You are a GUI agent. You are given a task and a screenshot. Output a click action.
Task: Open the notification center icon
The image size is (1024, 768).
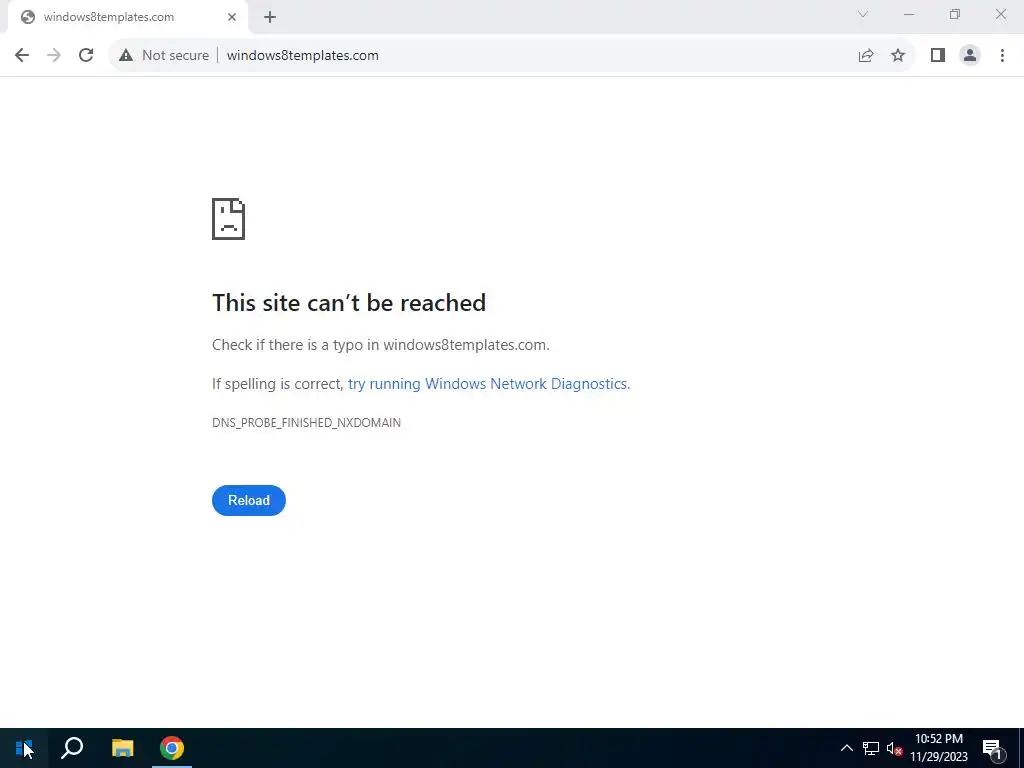pos(992,749)
